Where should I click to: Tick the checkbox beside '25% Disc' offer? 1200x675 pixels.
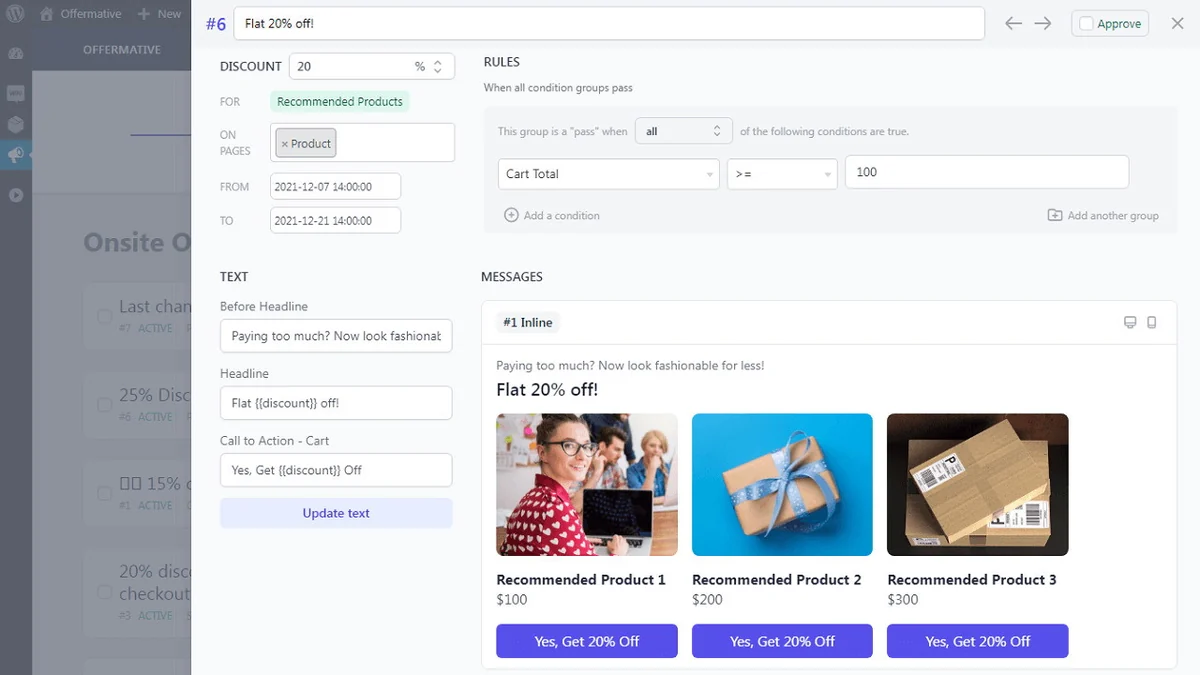(x=104, y=405)
